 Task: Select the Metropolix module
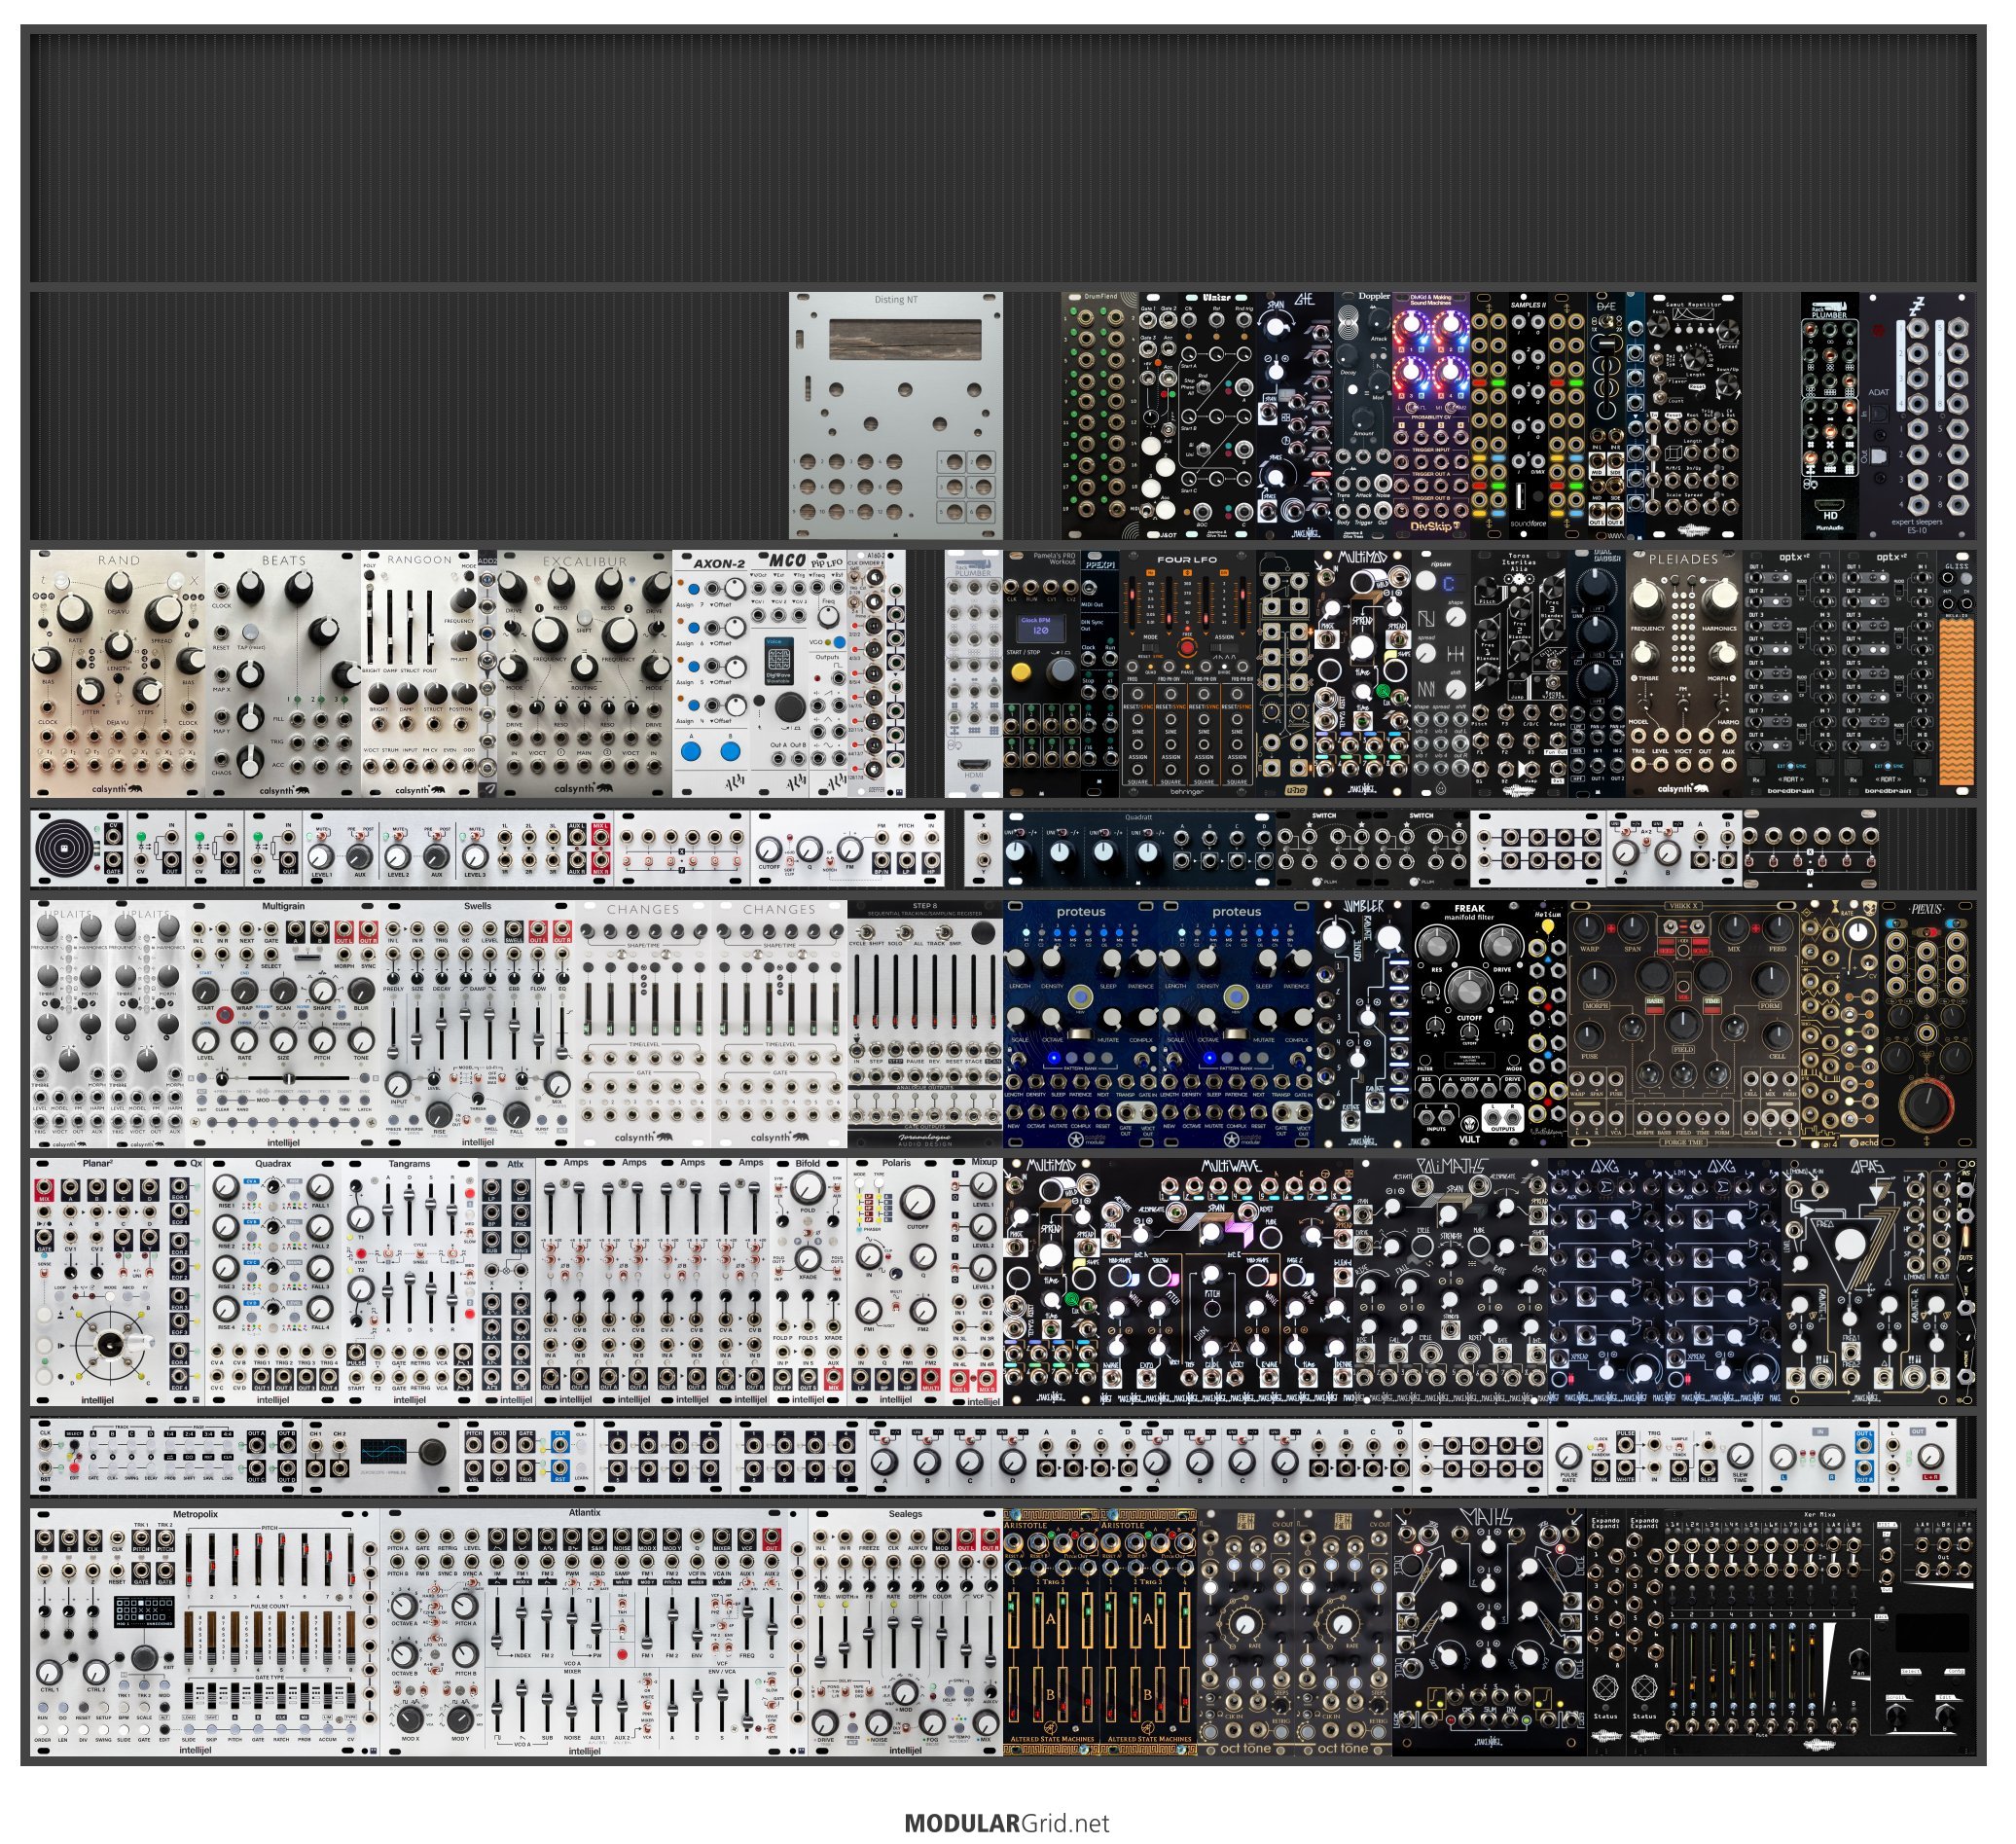pos(196,1633)
